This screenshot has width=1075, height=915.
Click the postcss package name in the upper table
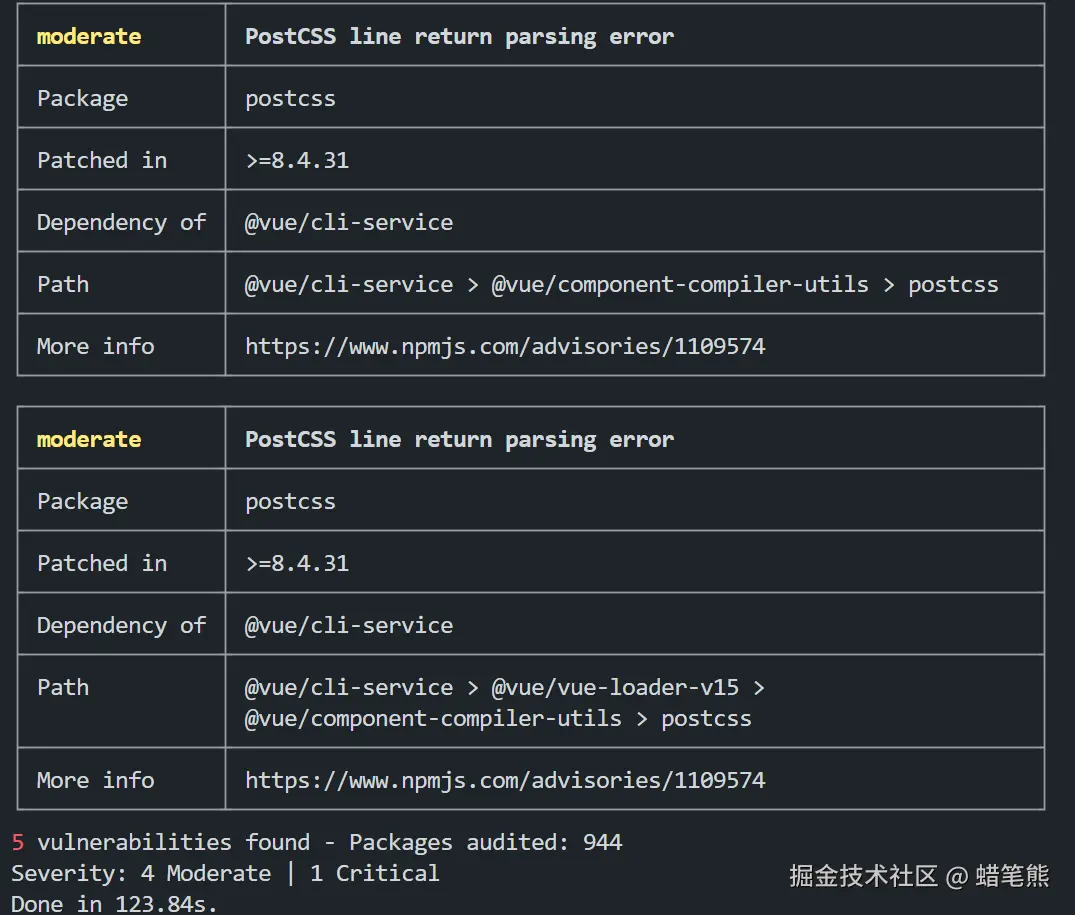pyautogui.click(x=290, y=98)
